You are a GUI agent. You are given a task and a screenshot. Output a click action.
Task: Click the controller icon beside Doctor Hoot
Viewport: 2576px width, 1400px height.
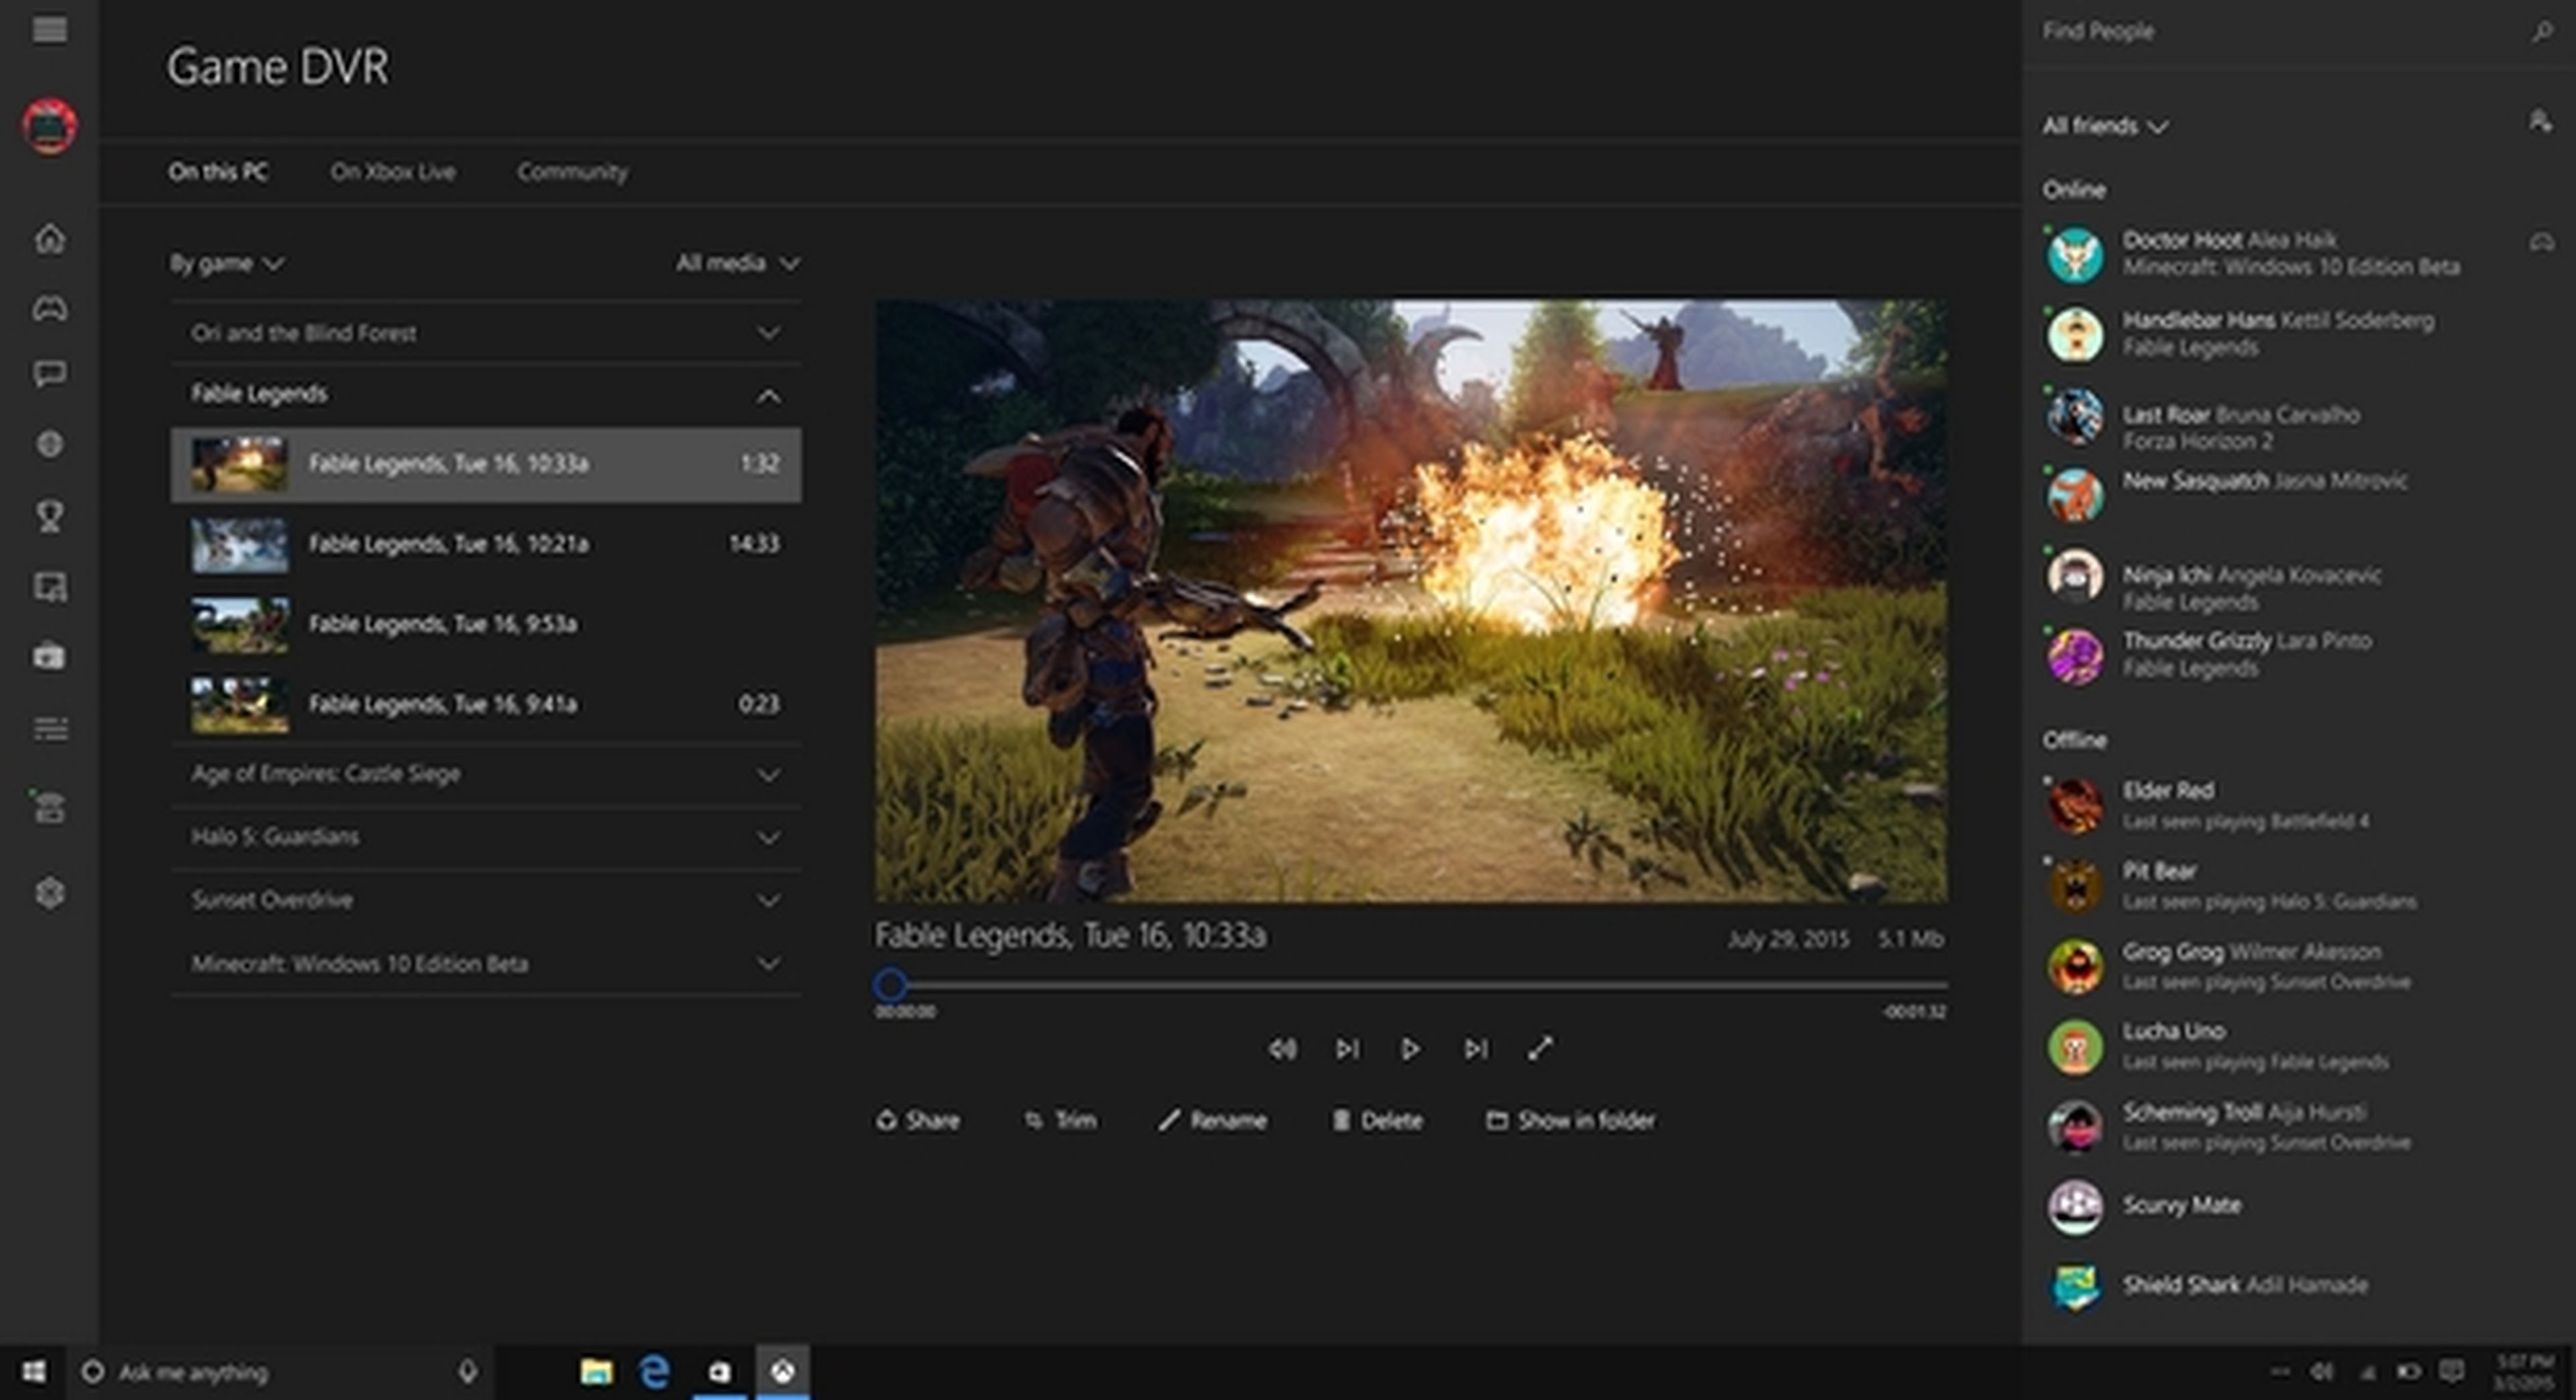click(2542, 242)
